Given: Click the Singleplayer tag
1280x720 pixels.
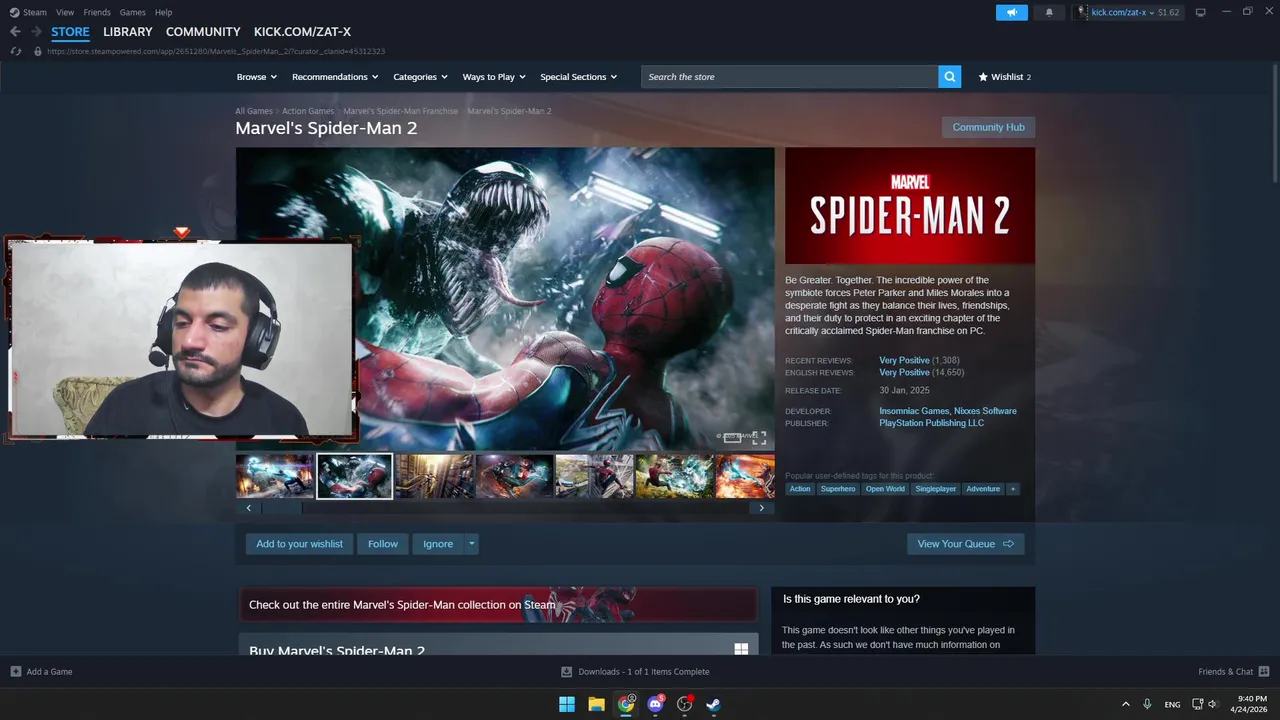Looking at the screenshot, I should point(936,489).
